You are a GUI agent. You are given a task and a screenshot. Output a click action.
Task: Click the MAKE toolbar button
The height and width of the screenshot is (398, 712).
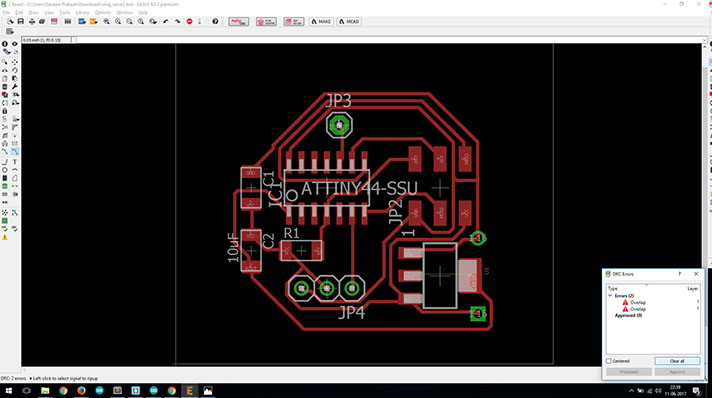pos(321,21)
